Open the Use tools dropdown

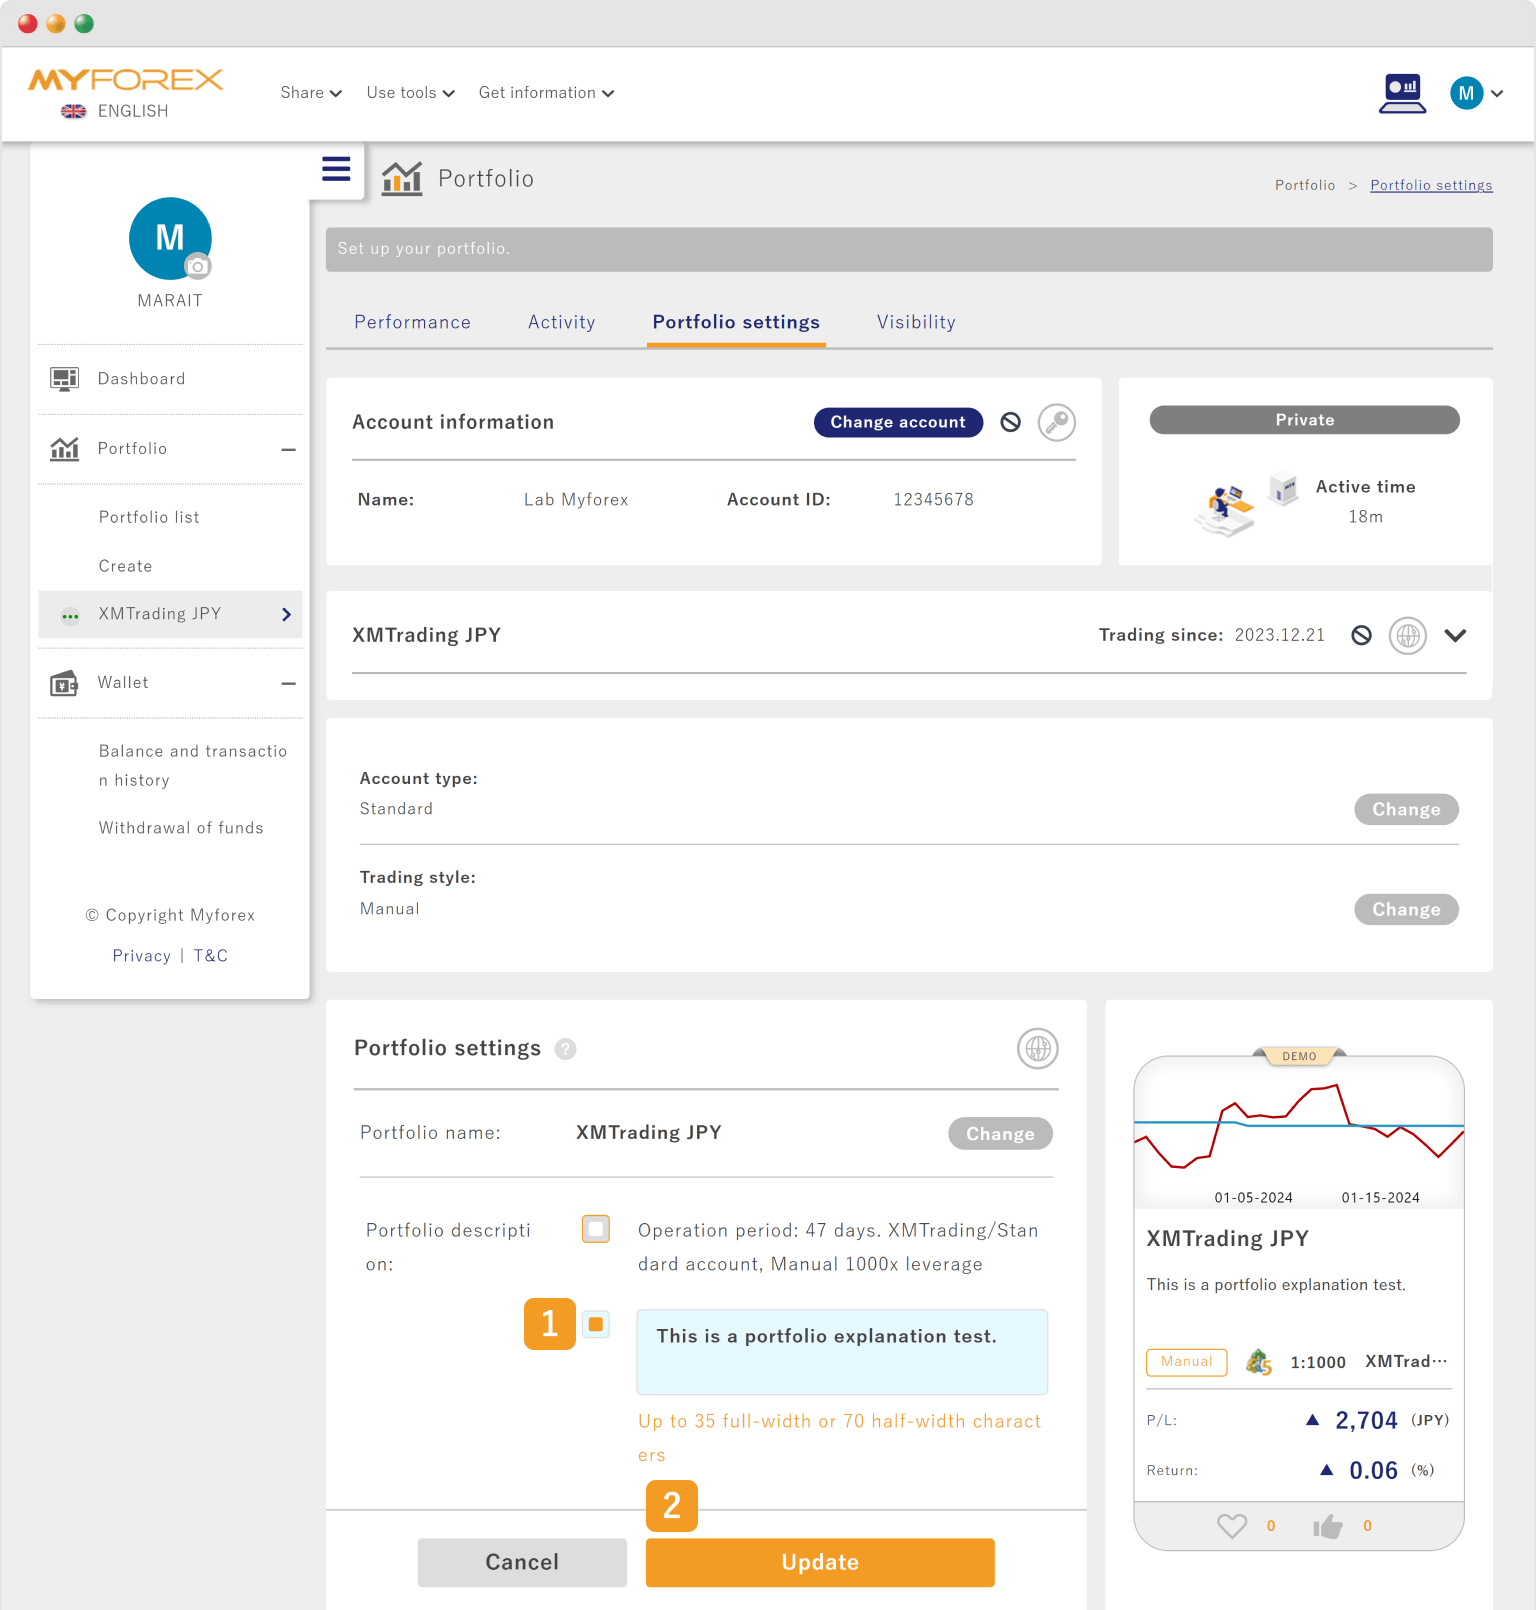pos(410,93)
